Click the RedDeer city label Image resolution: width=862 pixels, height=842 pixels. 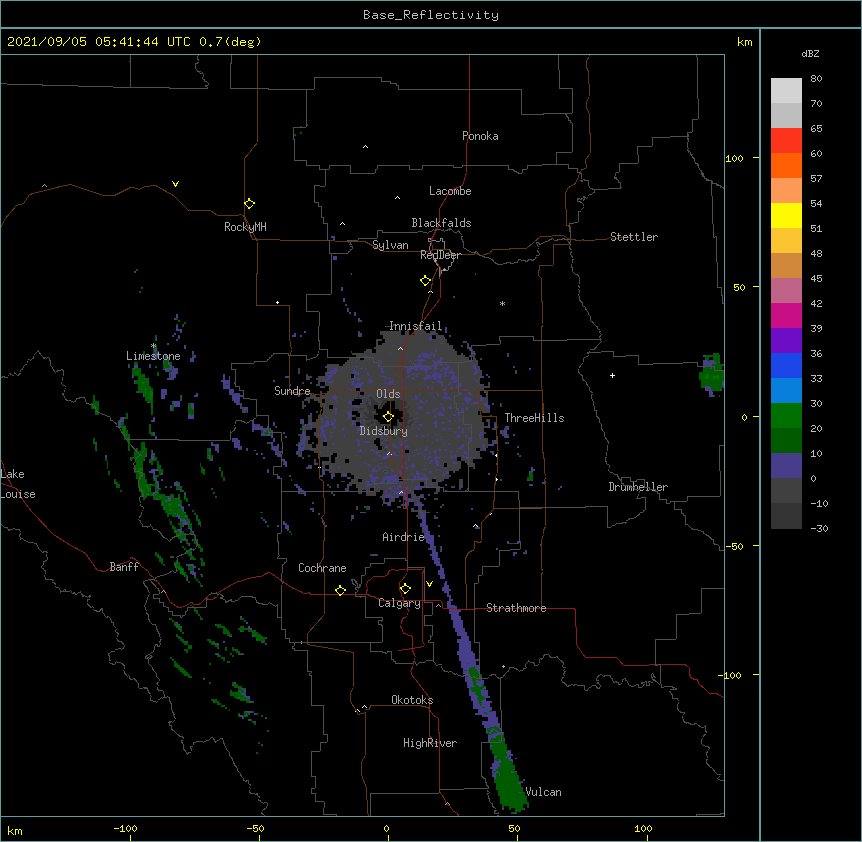[440, 255]
